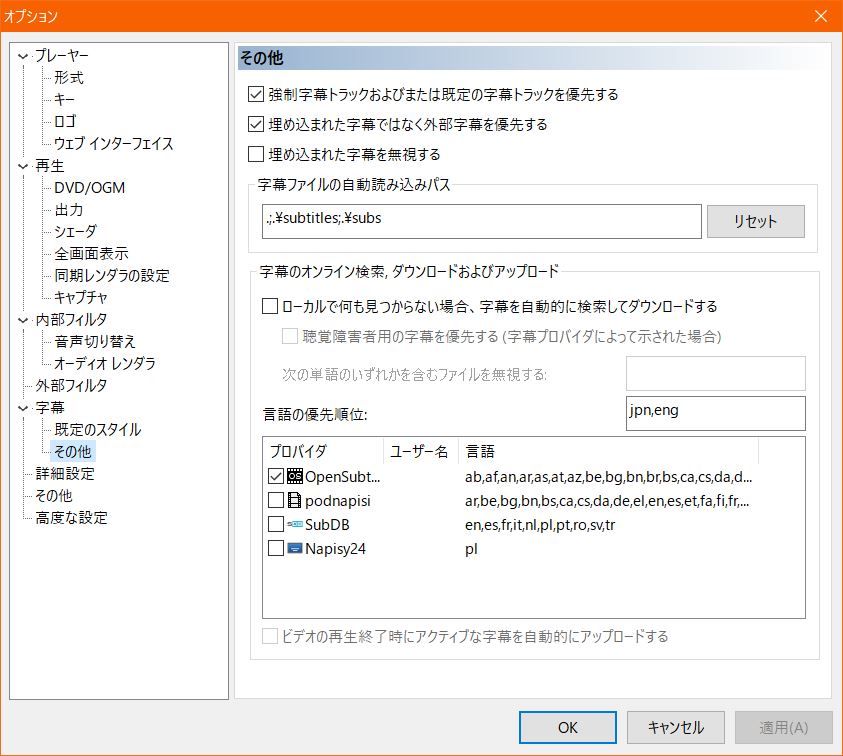Image resolution: width=843 pixels, height=756 pixels.
Task: Uncheck the OpenSubtitles provider checkbox
Action: [276, 476]
